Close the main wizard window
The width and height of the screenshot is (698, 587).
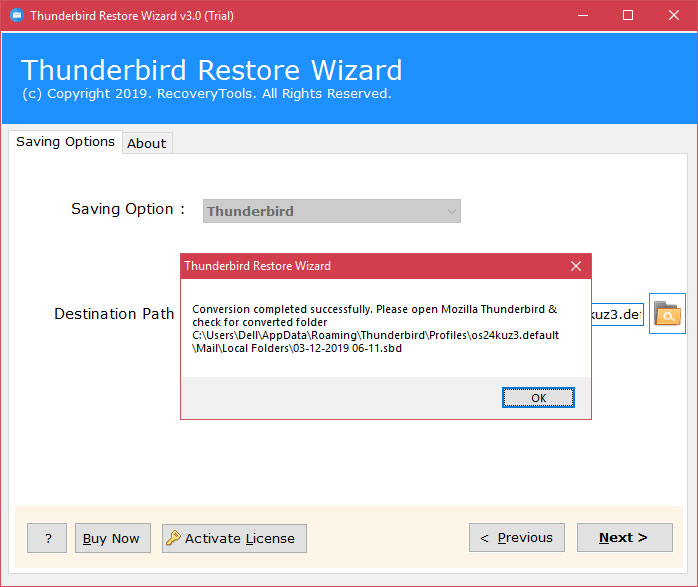point(674,16)
